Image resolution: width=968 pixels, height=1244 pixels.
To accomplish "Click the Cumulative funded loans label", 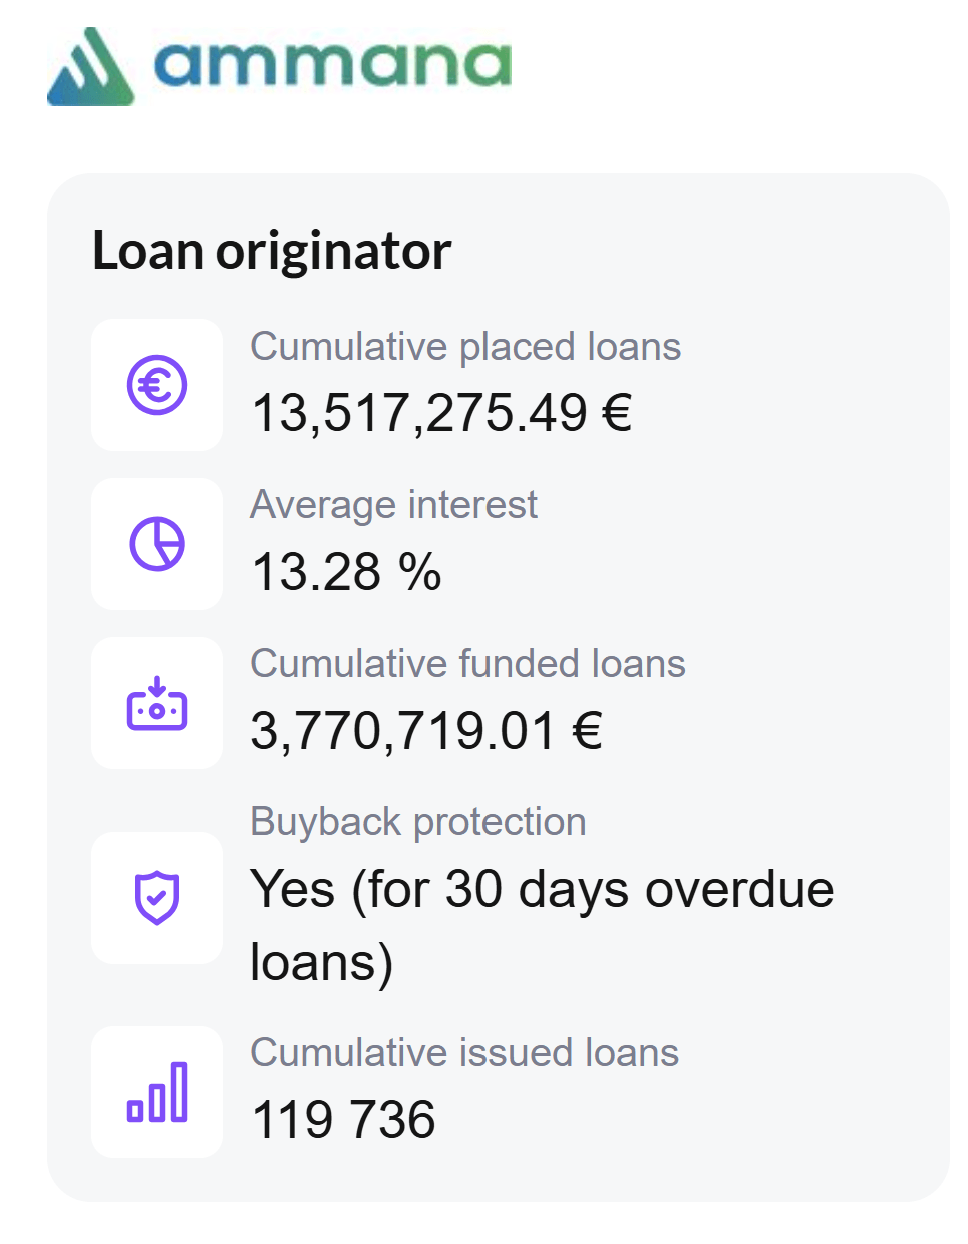I will 467,664.
